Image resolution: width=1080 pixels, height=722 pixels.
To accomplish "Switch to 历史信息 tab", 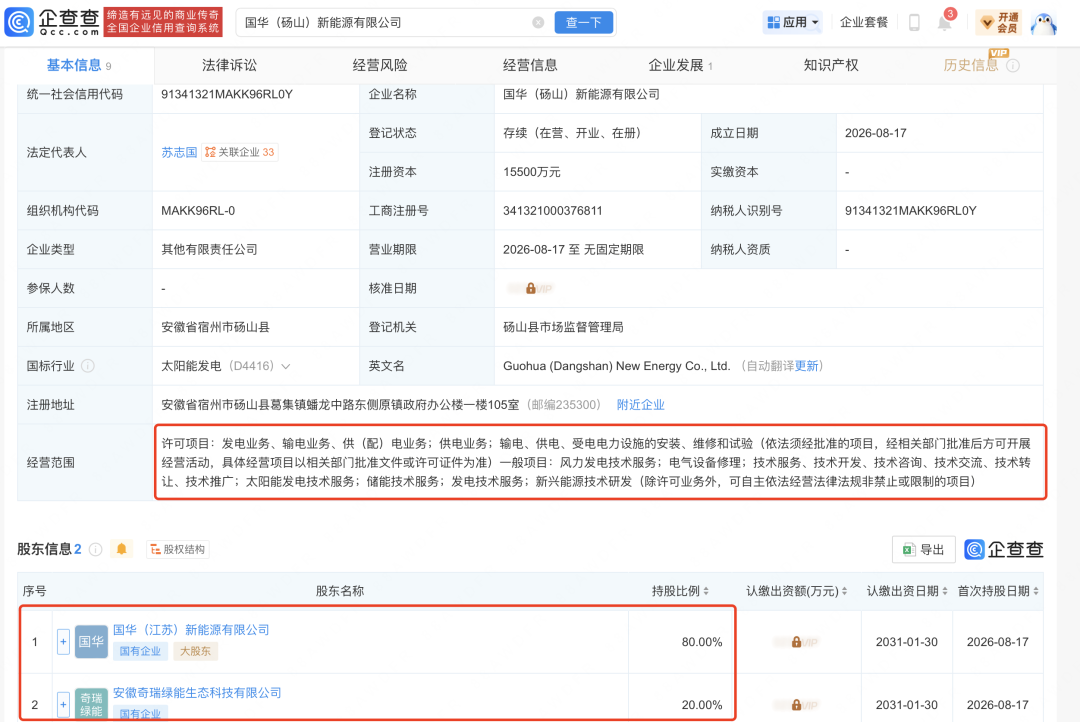I will [970, 65].
